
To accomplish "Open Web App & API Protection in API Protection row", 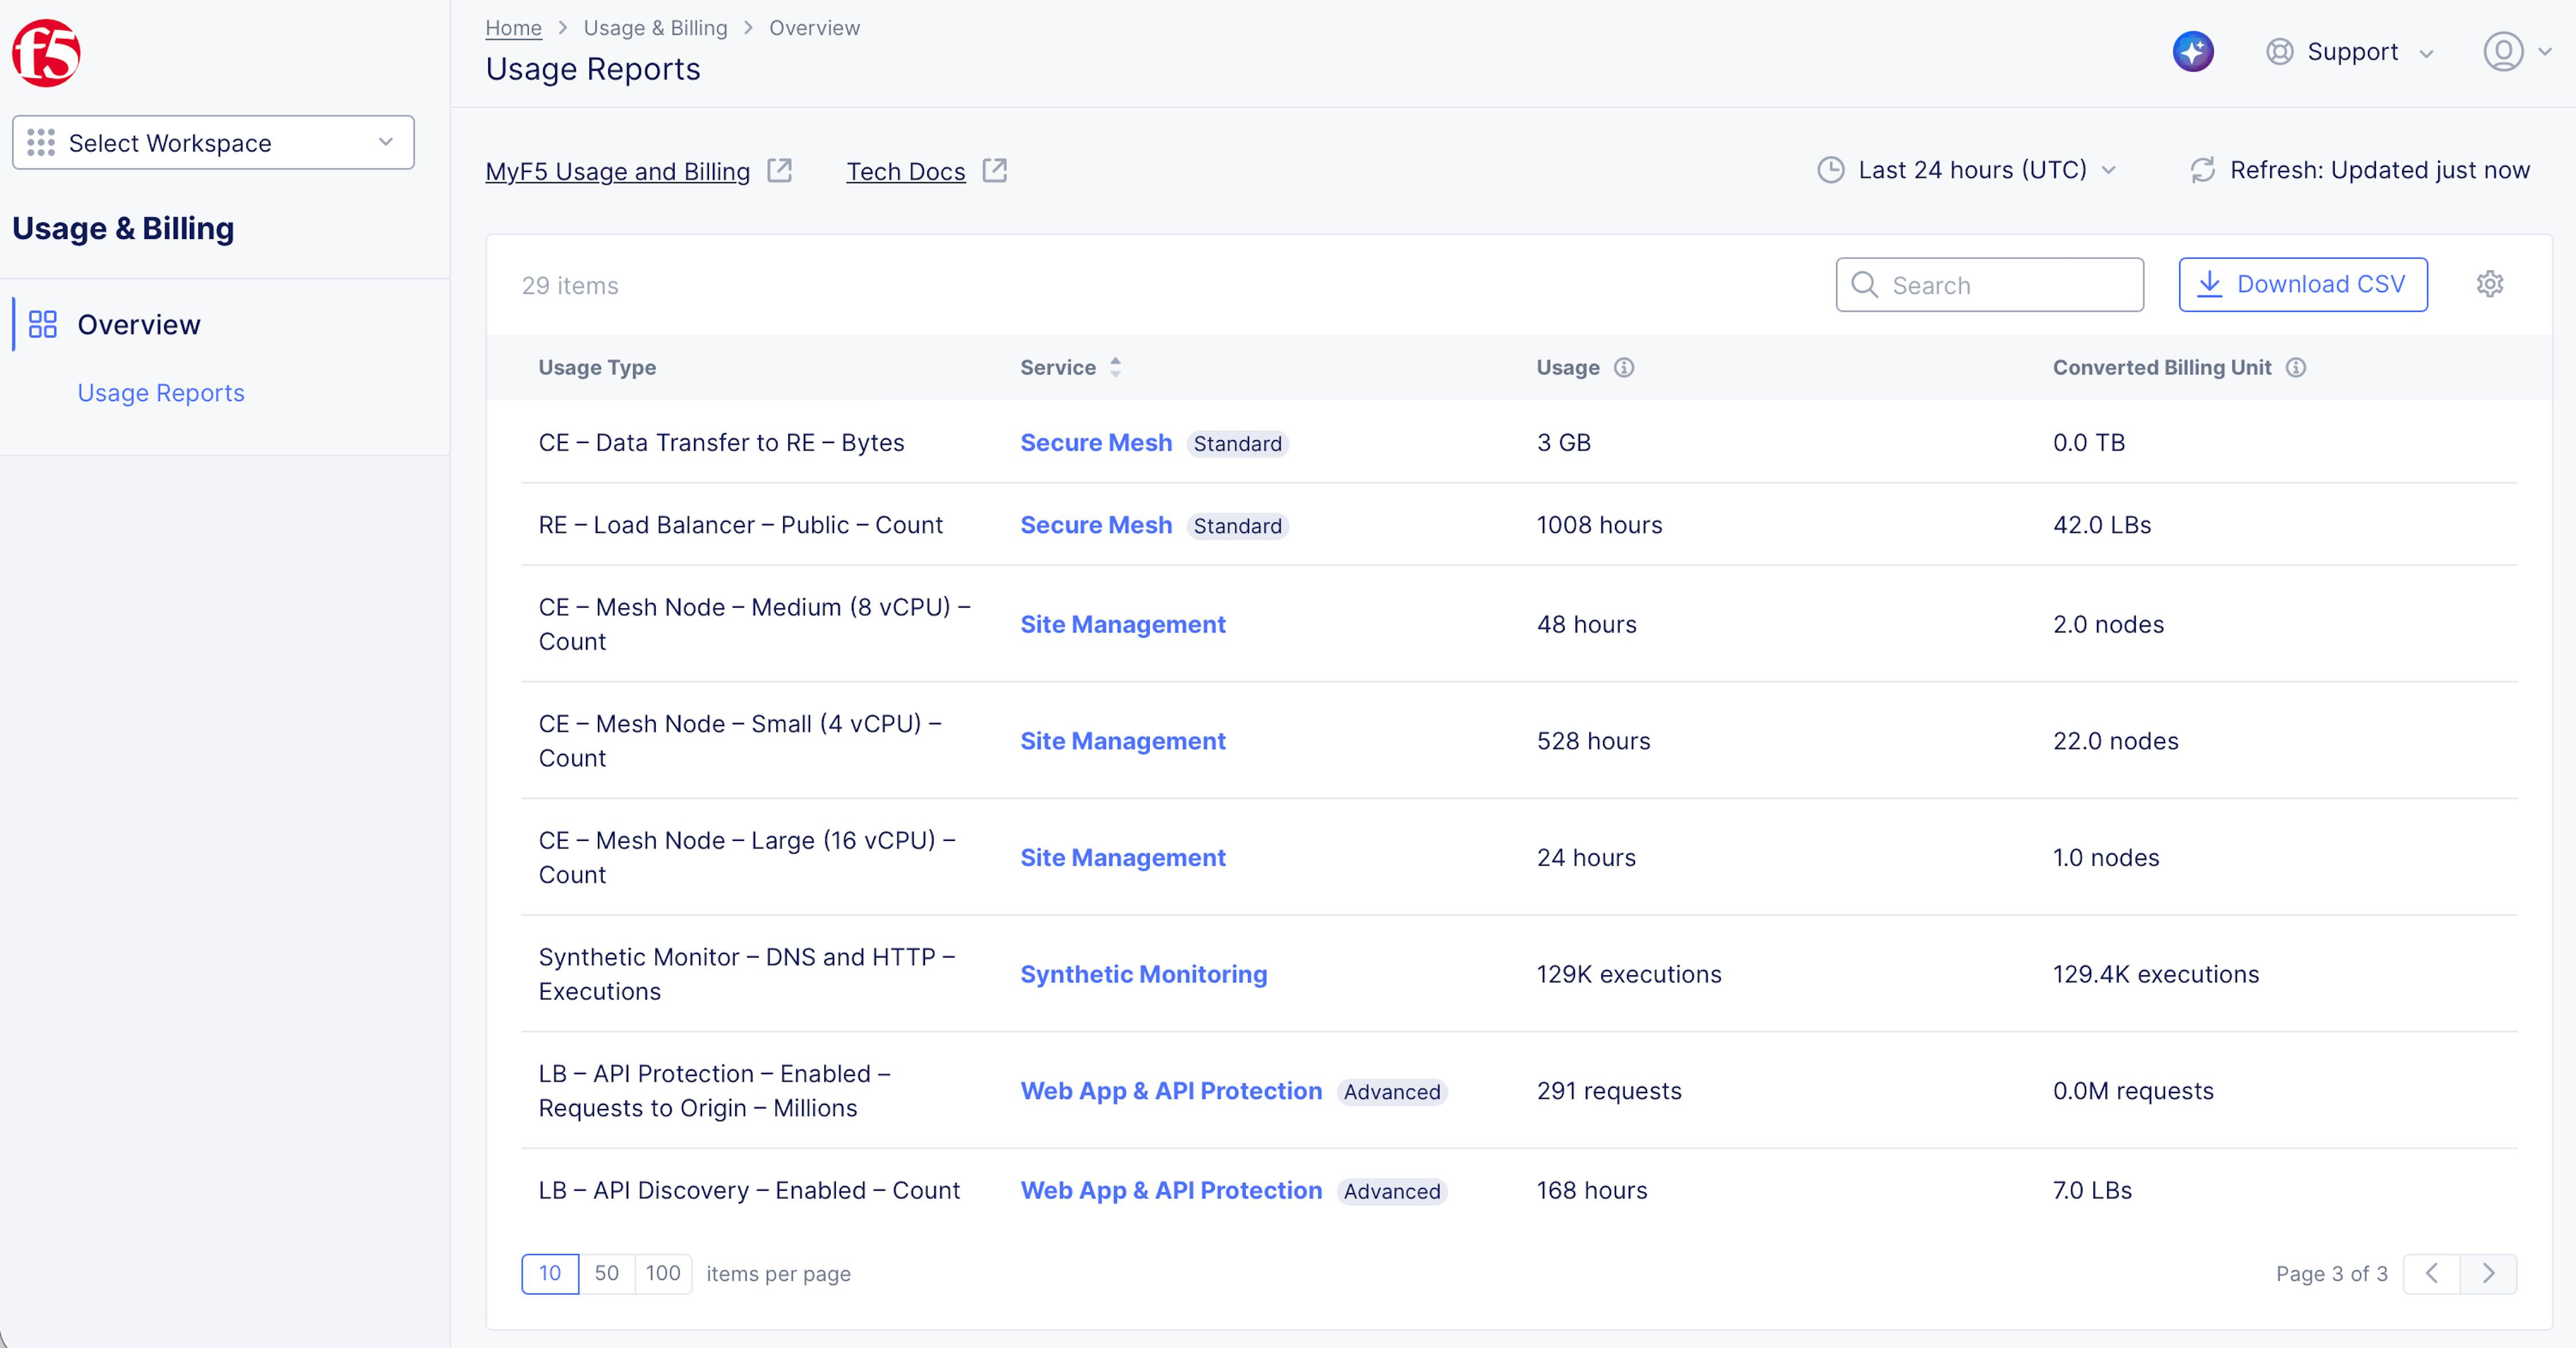I will point(1171,1091).
